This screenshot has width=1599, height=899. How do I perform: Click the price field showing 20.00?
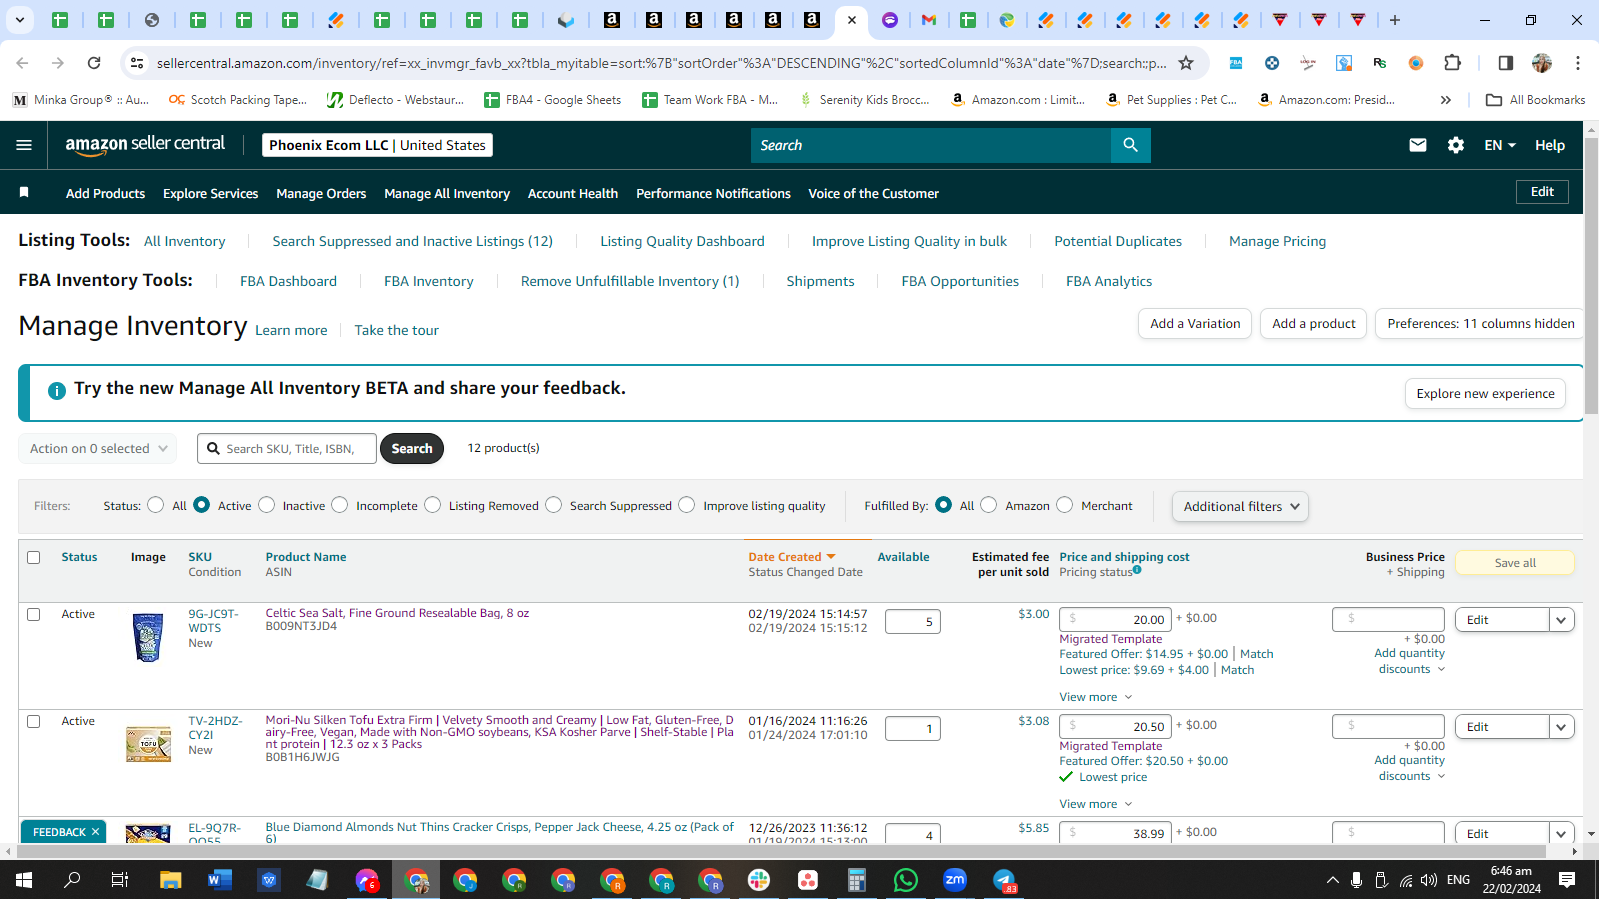tap(1115, 619)
